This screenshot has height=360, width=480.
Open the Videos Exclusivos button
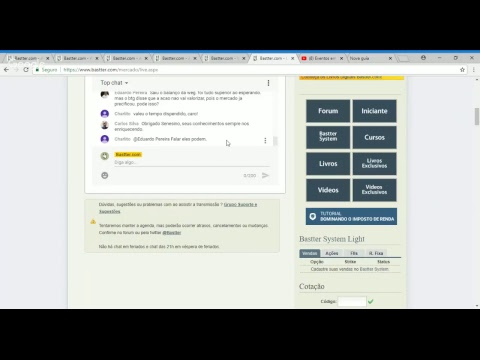pyautogui.click(x=375, y=190)
